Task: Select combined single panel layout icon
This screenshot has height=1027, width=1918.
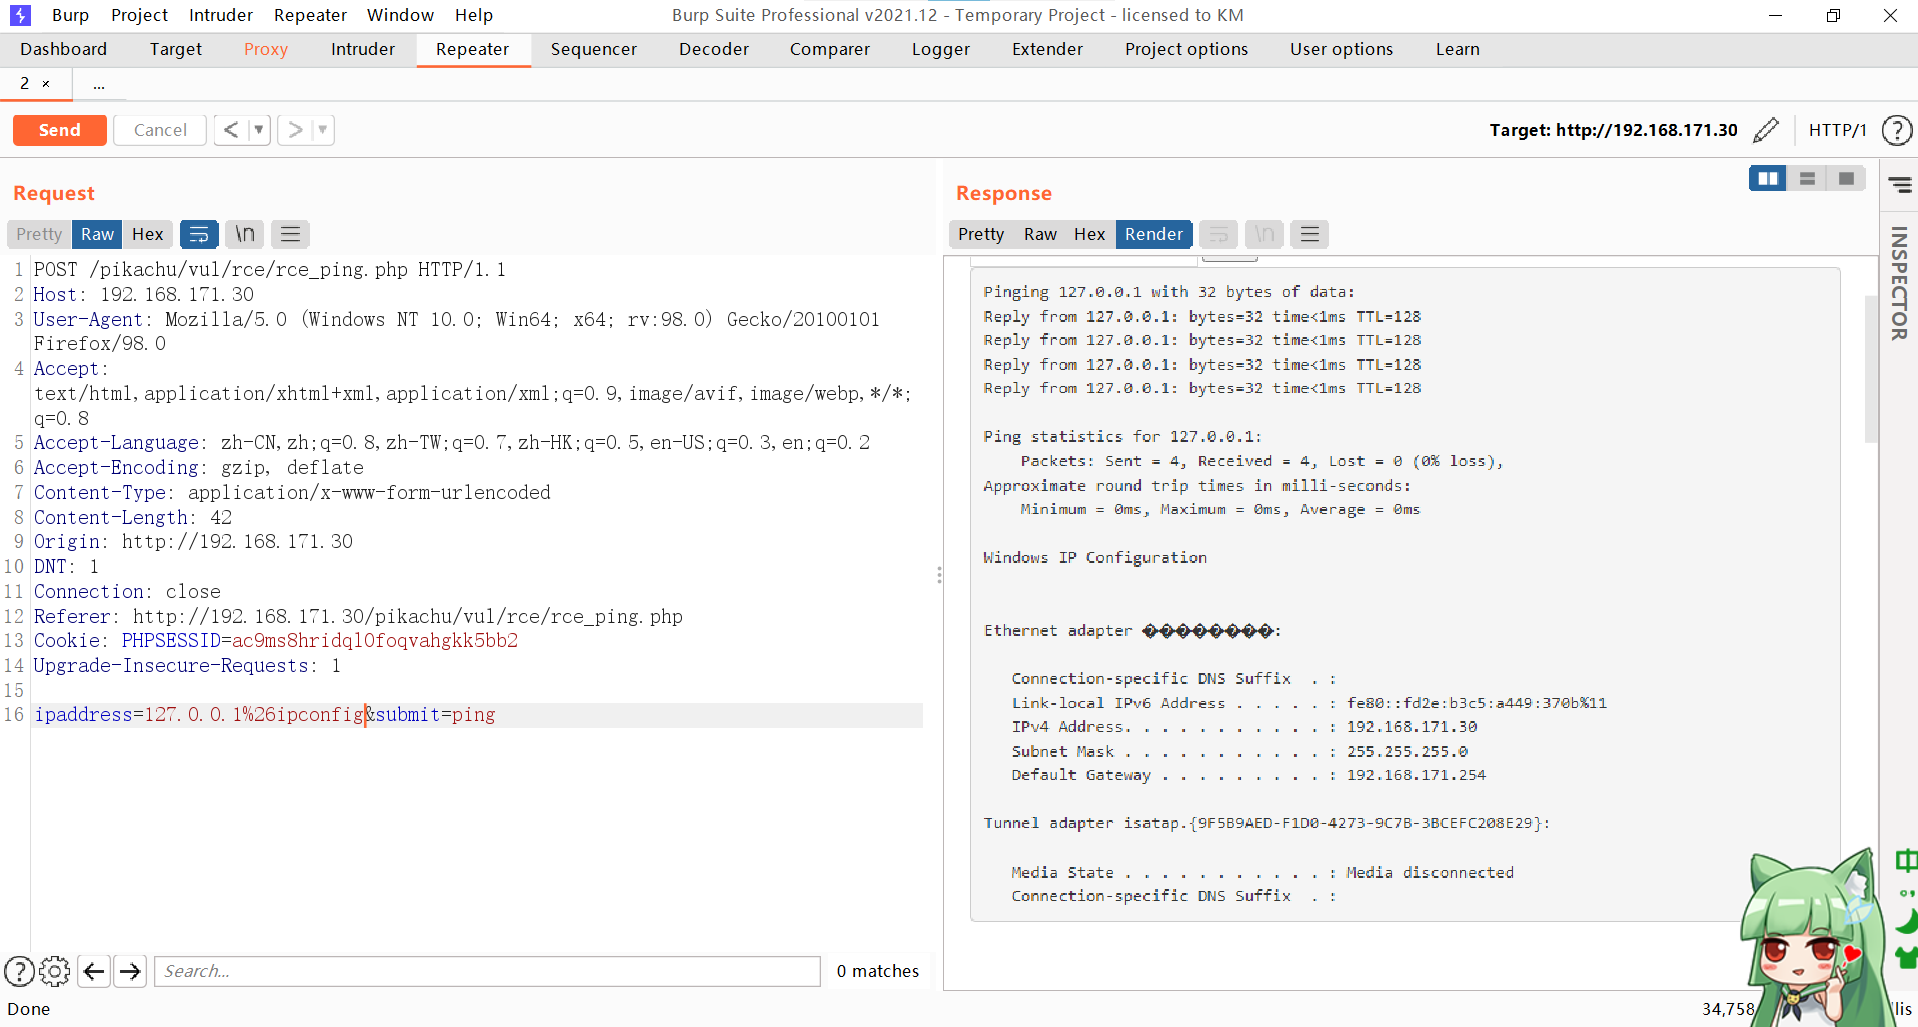Action: pos(1846,178)
